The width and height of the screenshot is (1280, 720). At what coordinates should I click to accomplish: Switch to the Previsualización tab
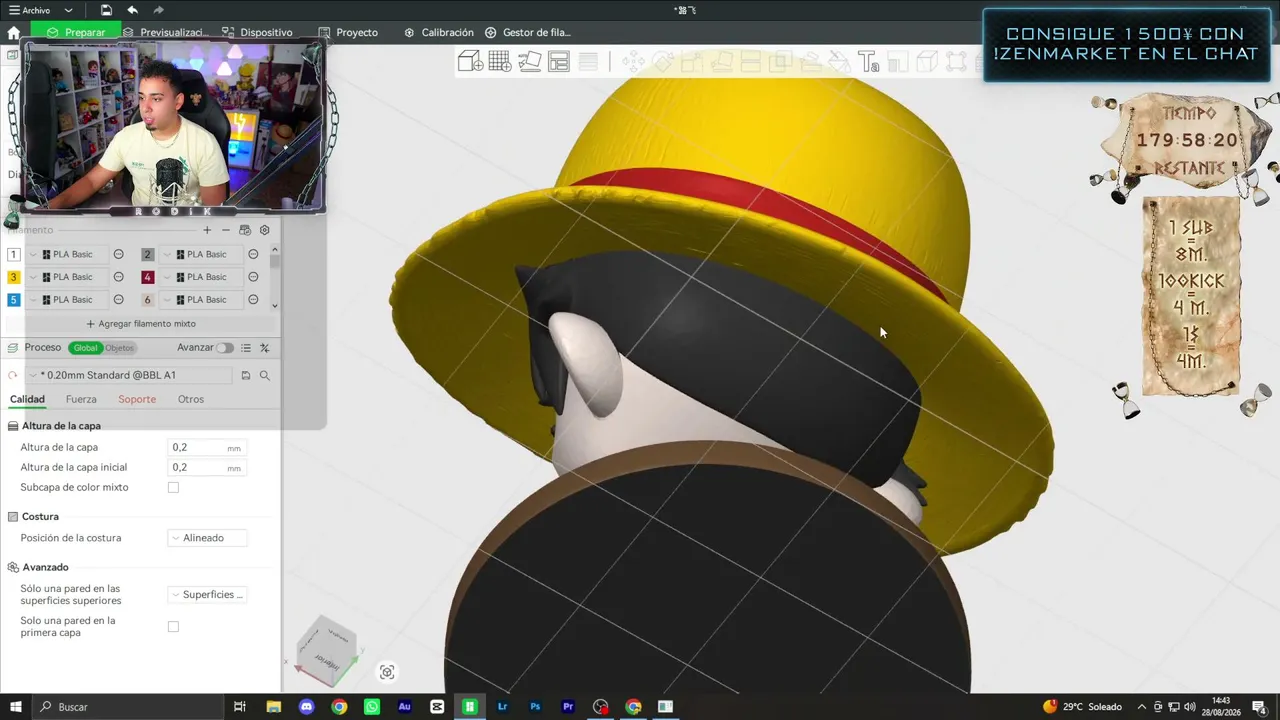click(164, 33)
